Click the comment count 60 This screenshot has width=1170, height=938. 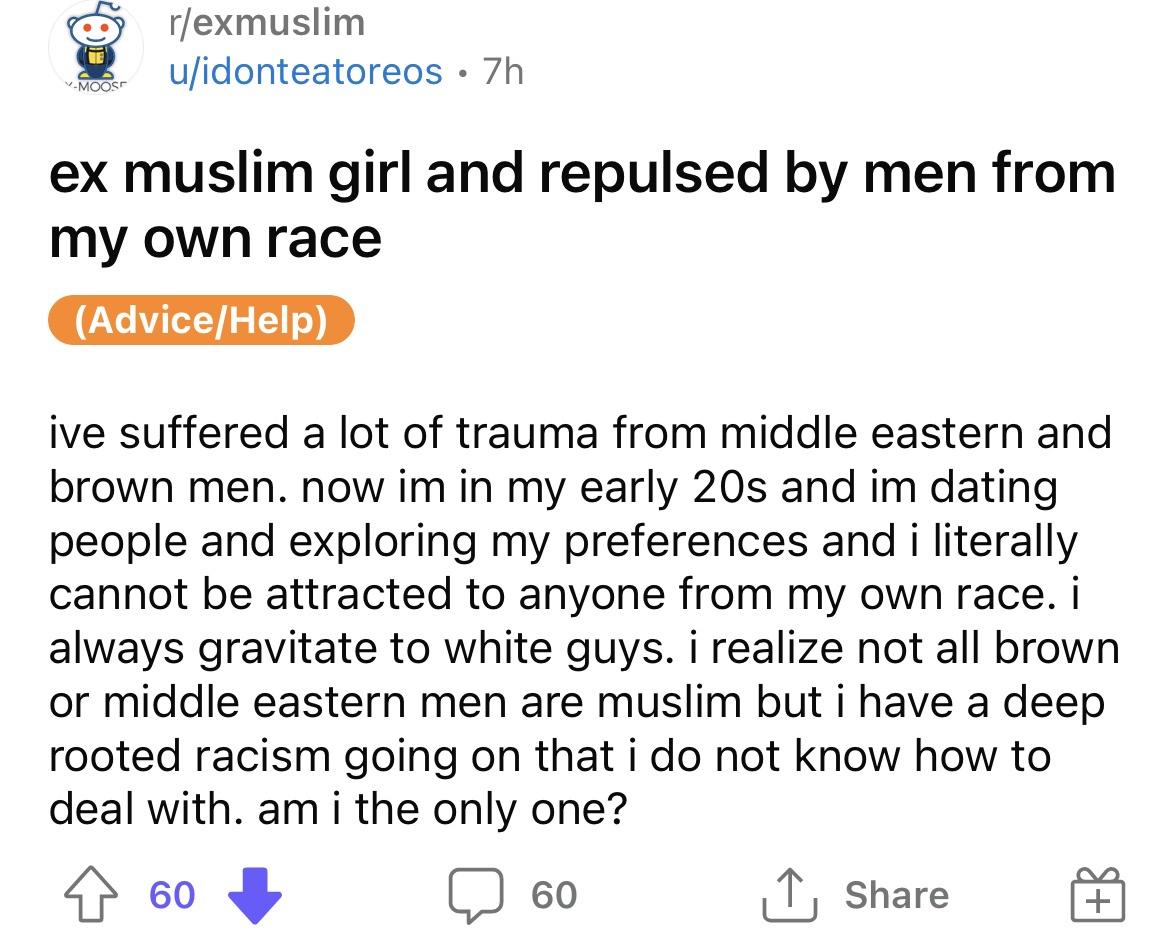(x=554, y=895)
